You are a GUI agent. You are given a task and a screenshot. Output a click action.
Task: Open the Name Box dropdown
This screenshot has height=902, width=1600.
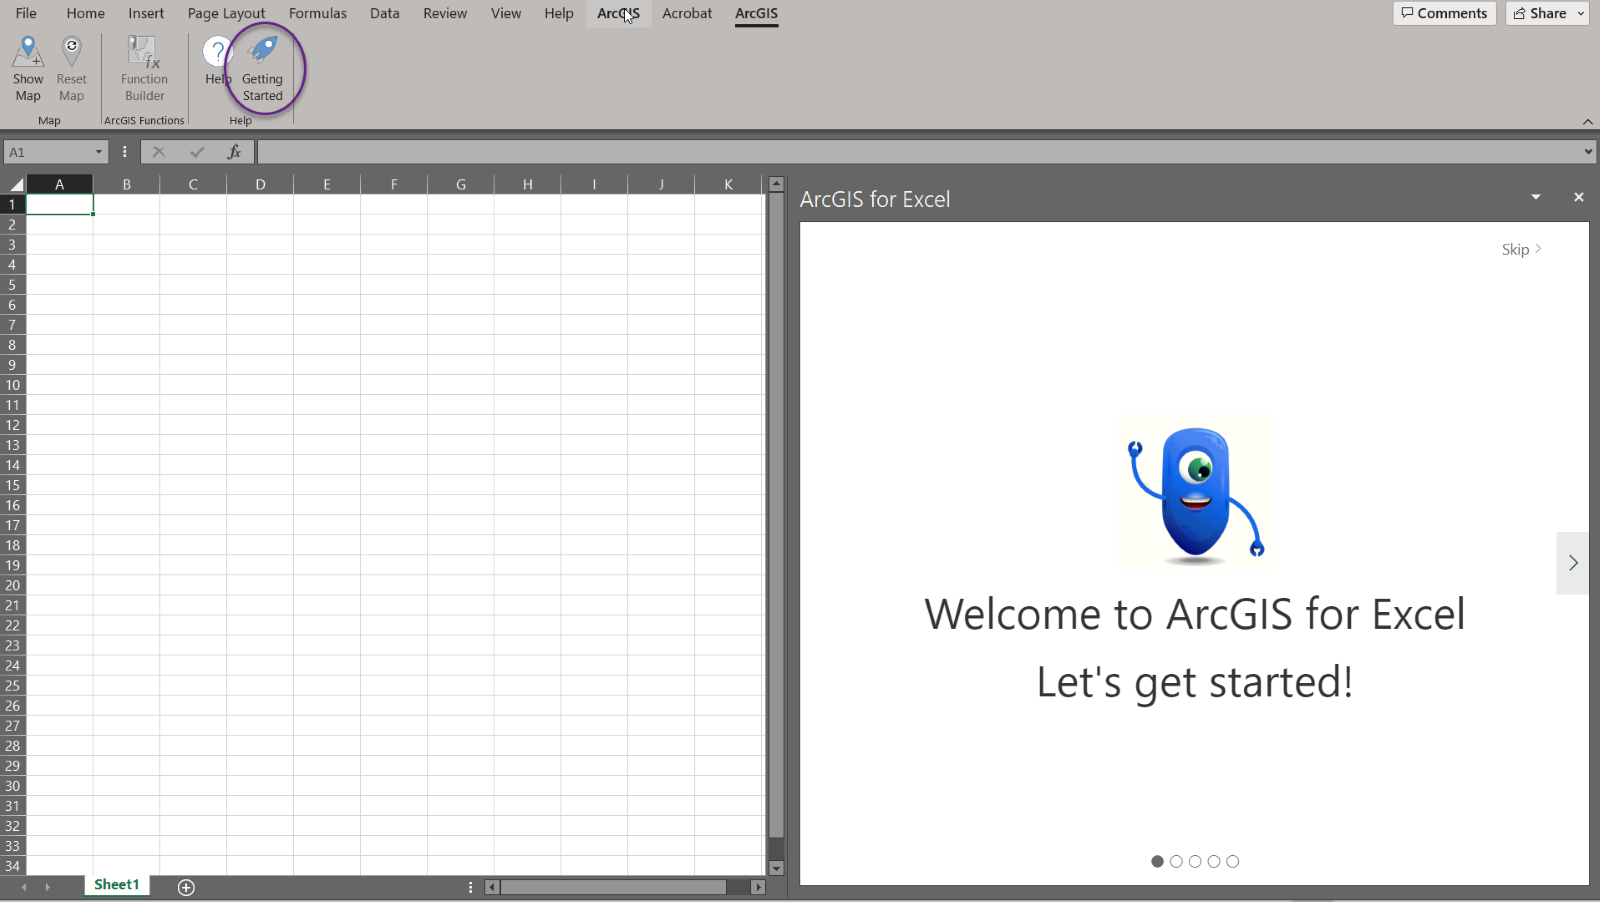coord(99,152)
